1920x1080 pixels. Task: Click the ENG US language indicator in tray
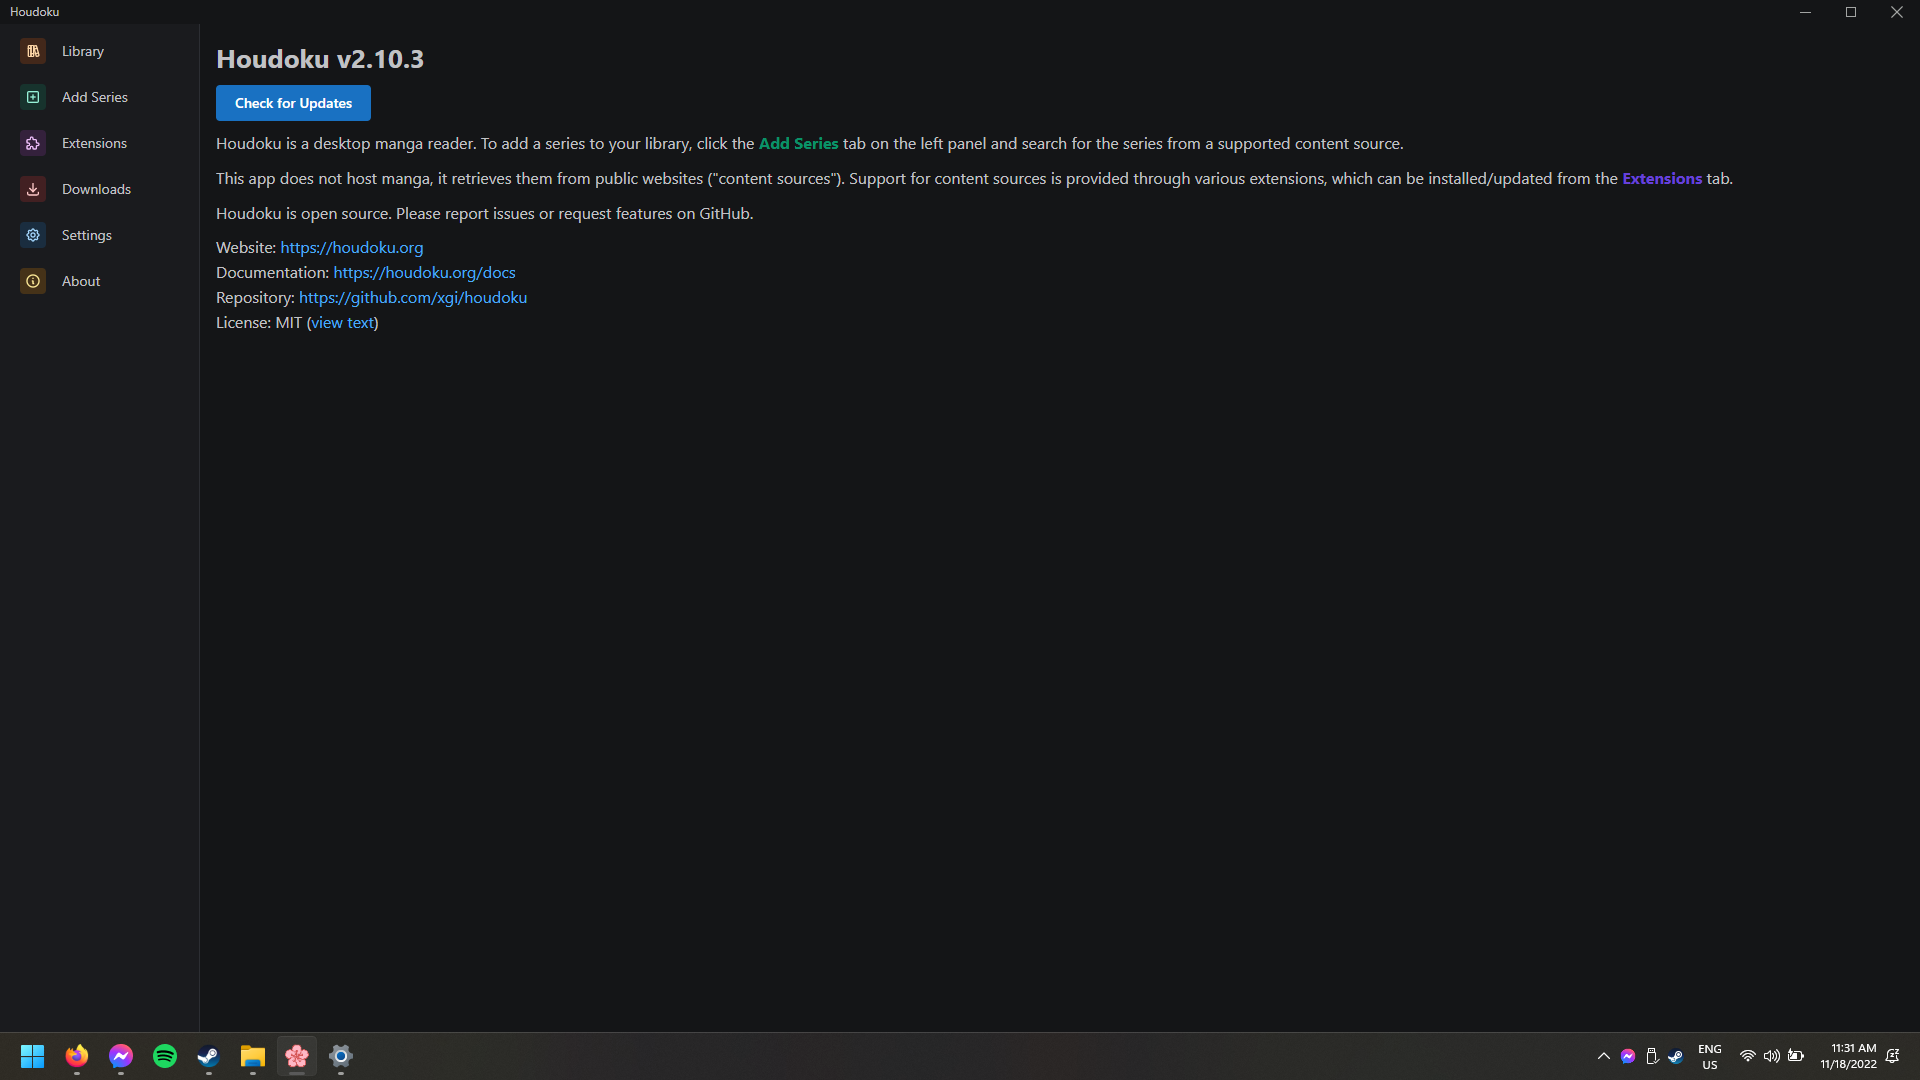(1710, 1057)
